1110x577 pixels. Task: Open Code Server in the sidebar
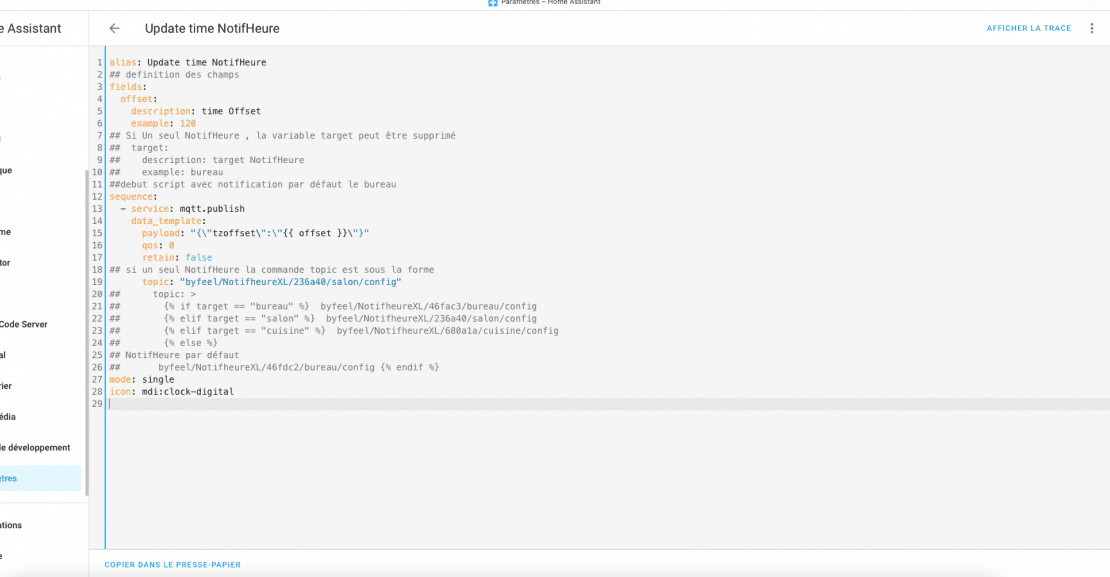pyautogui.click(x=24, y=324)
